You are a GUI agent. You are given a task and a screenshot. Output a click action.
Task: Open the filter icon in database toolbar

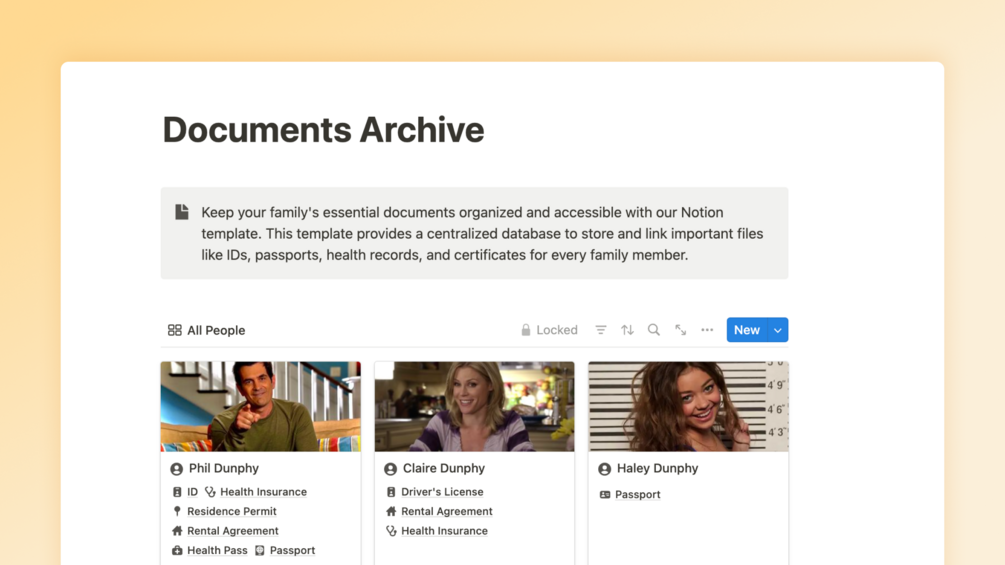(x=601, y=330)
